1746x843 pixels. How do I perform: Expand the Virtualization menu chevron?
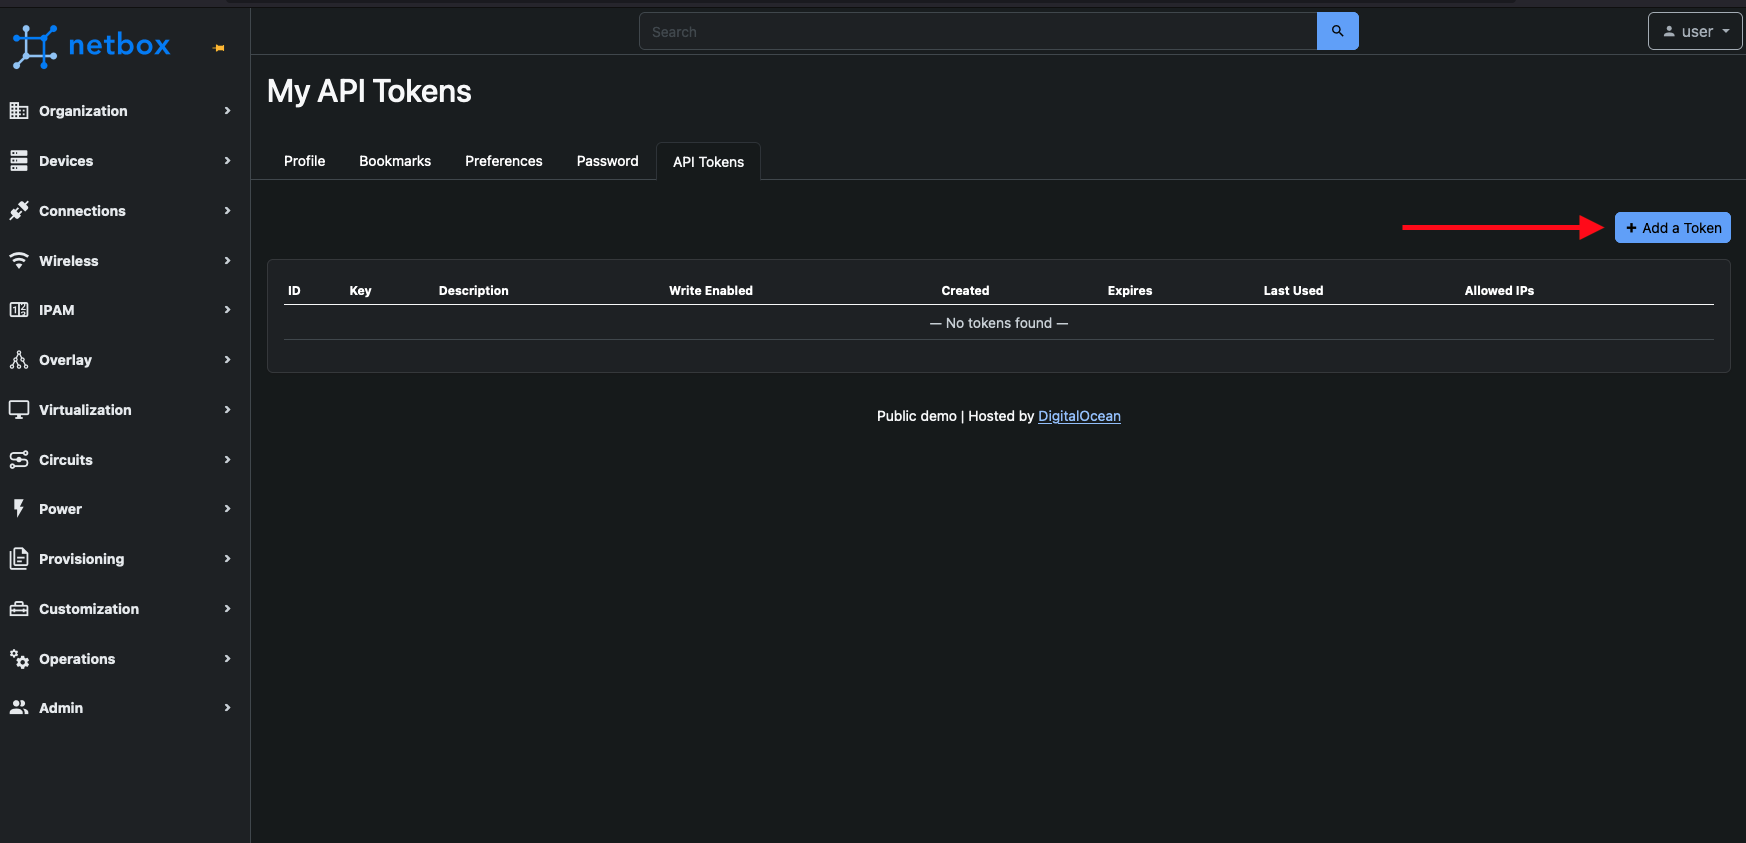pos(228,410)
